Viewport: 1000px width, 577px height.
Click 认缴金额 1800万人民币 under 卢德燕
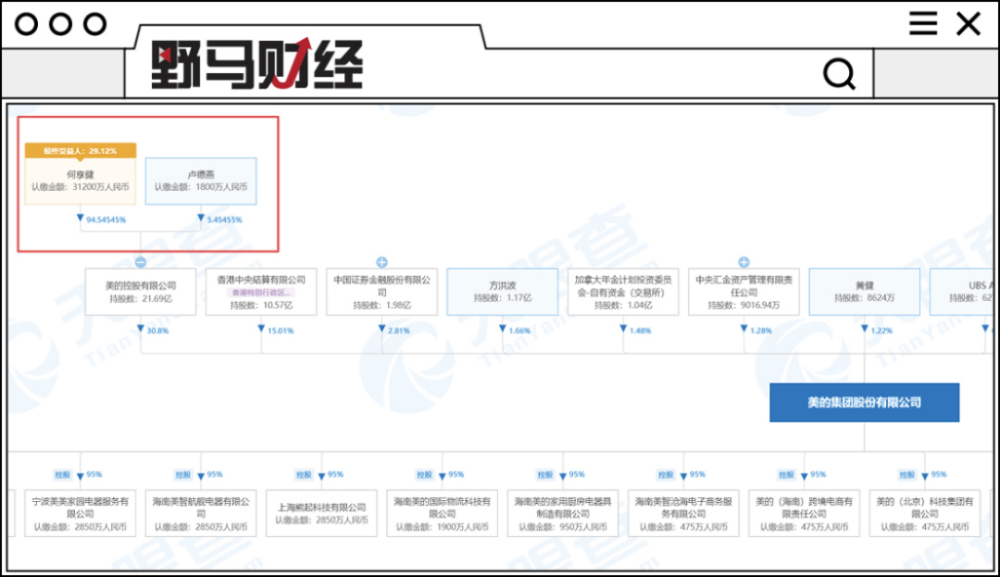pos(201,187)
